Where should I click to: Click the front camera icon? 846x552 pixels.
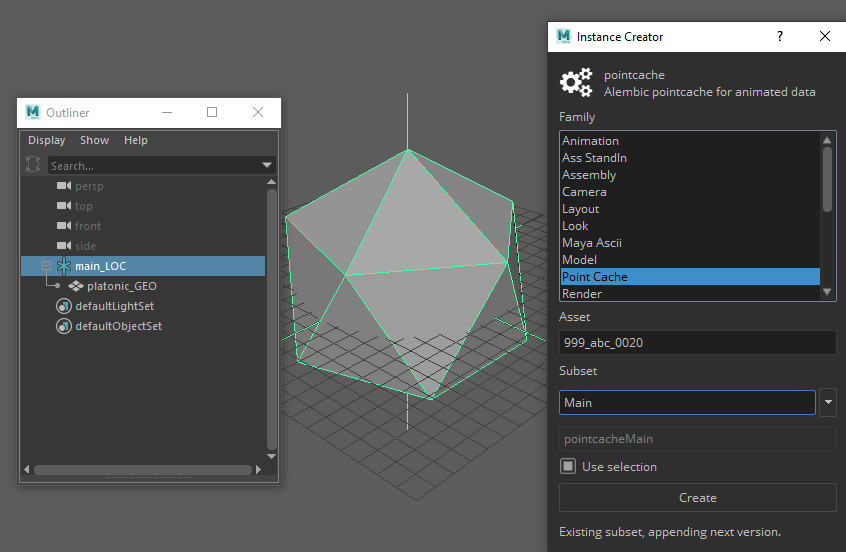pyautogui.click(x=64, y=226)
